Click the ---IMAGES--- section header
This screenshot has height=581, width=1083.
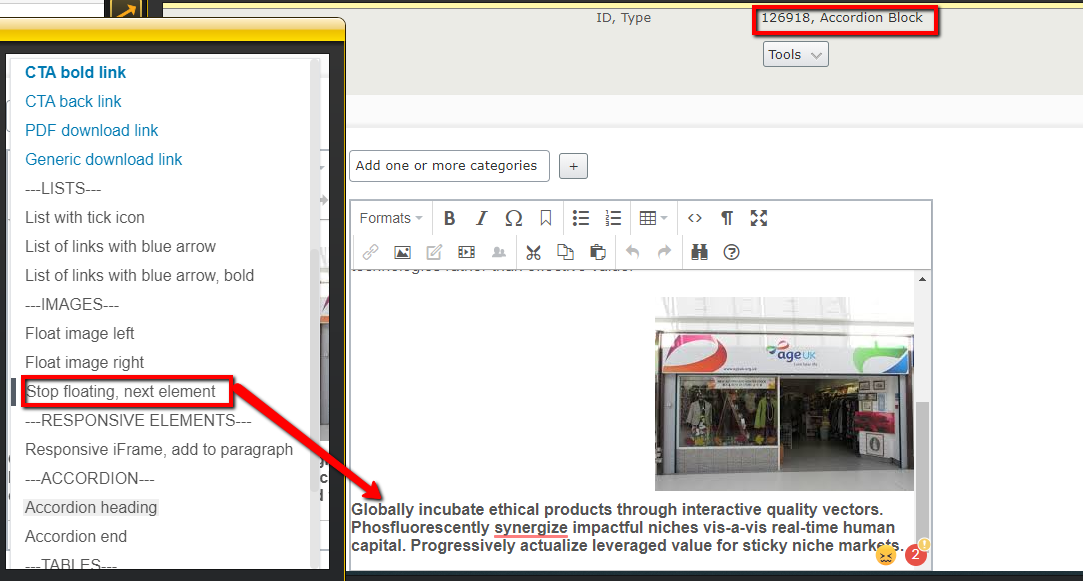[x=72, y=305]
